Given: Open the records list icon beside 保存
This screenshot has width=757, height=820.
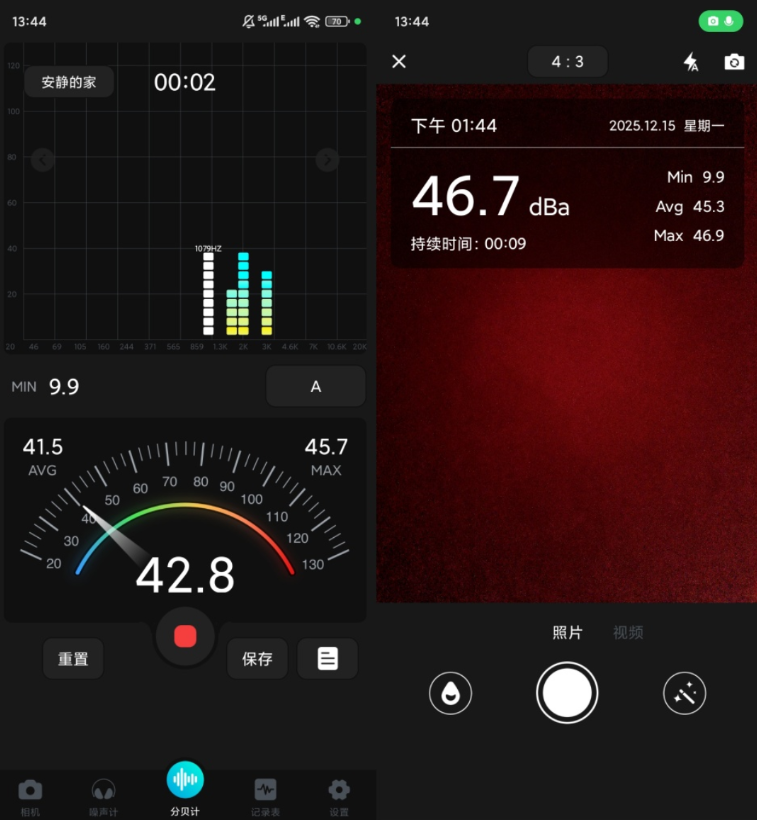Looking at the screenshot, I should pyautogui.click(x=327, y=659).
